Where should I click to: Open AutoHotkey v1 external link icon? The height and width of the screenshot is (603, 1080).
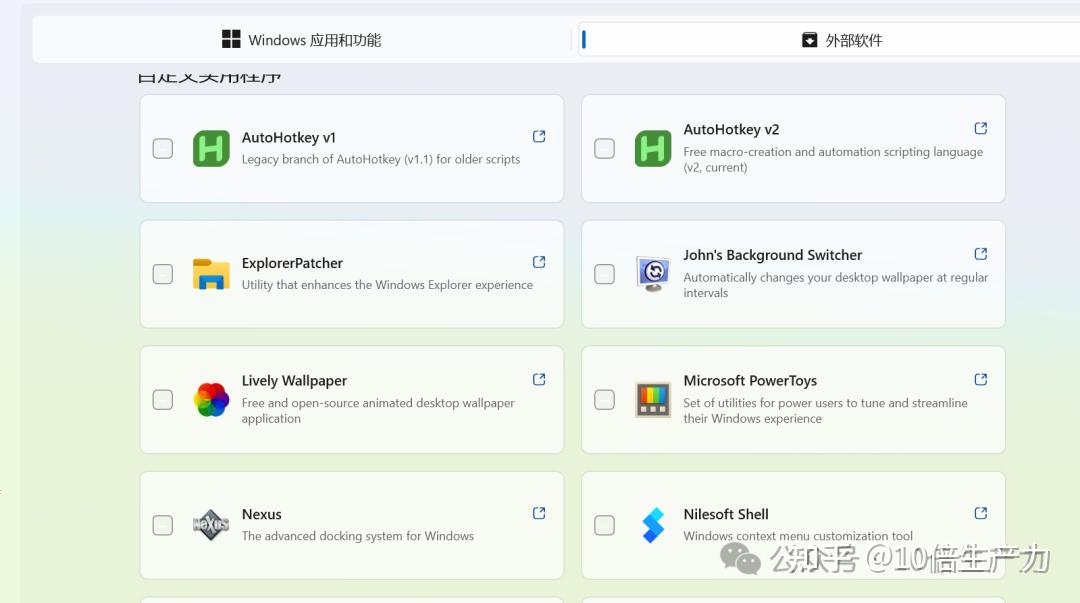pos(539,136)
